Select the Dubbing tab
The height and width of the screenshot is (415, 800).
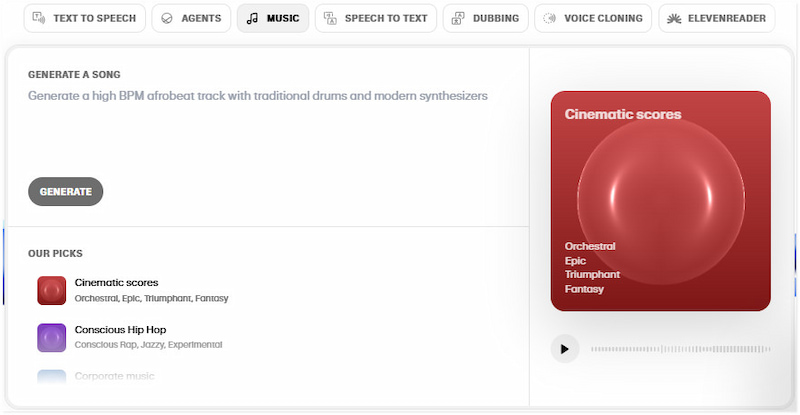tap(485, 18)
